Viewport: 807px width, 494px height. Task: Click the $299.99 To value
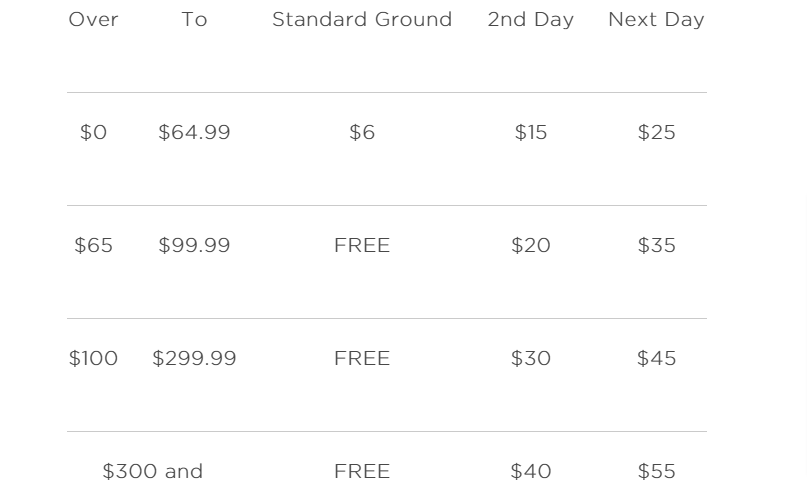pos(194,359)
